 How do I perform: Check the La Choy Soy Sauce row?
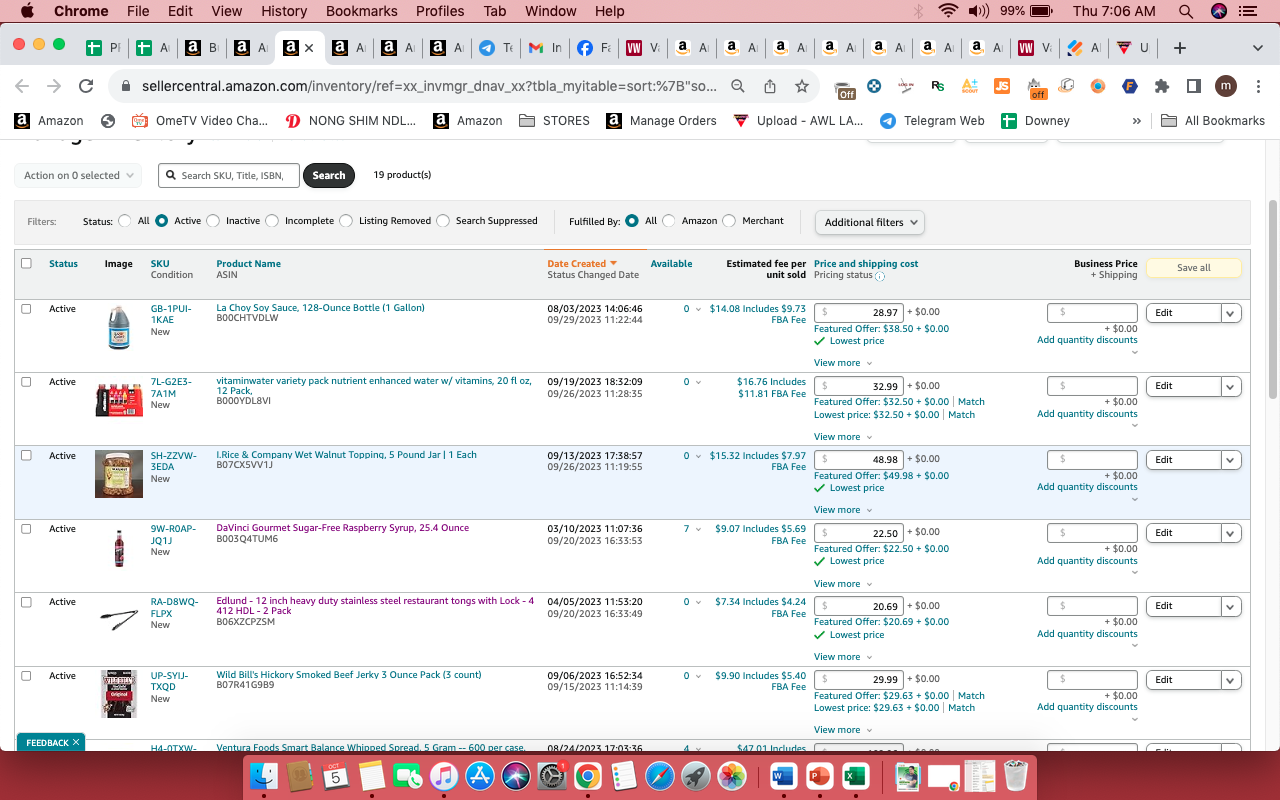click(x=26, y=309)
